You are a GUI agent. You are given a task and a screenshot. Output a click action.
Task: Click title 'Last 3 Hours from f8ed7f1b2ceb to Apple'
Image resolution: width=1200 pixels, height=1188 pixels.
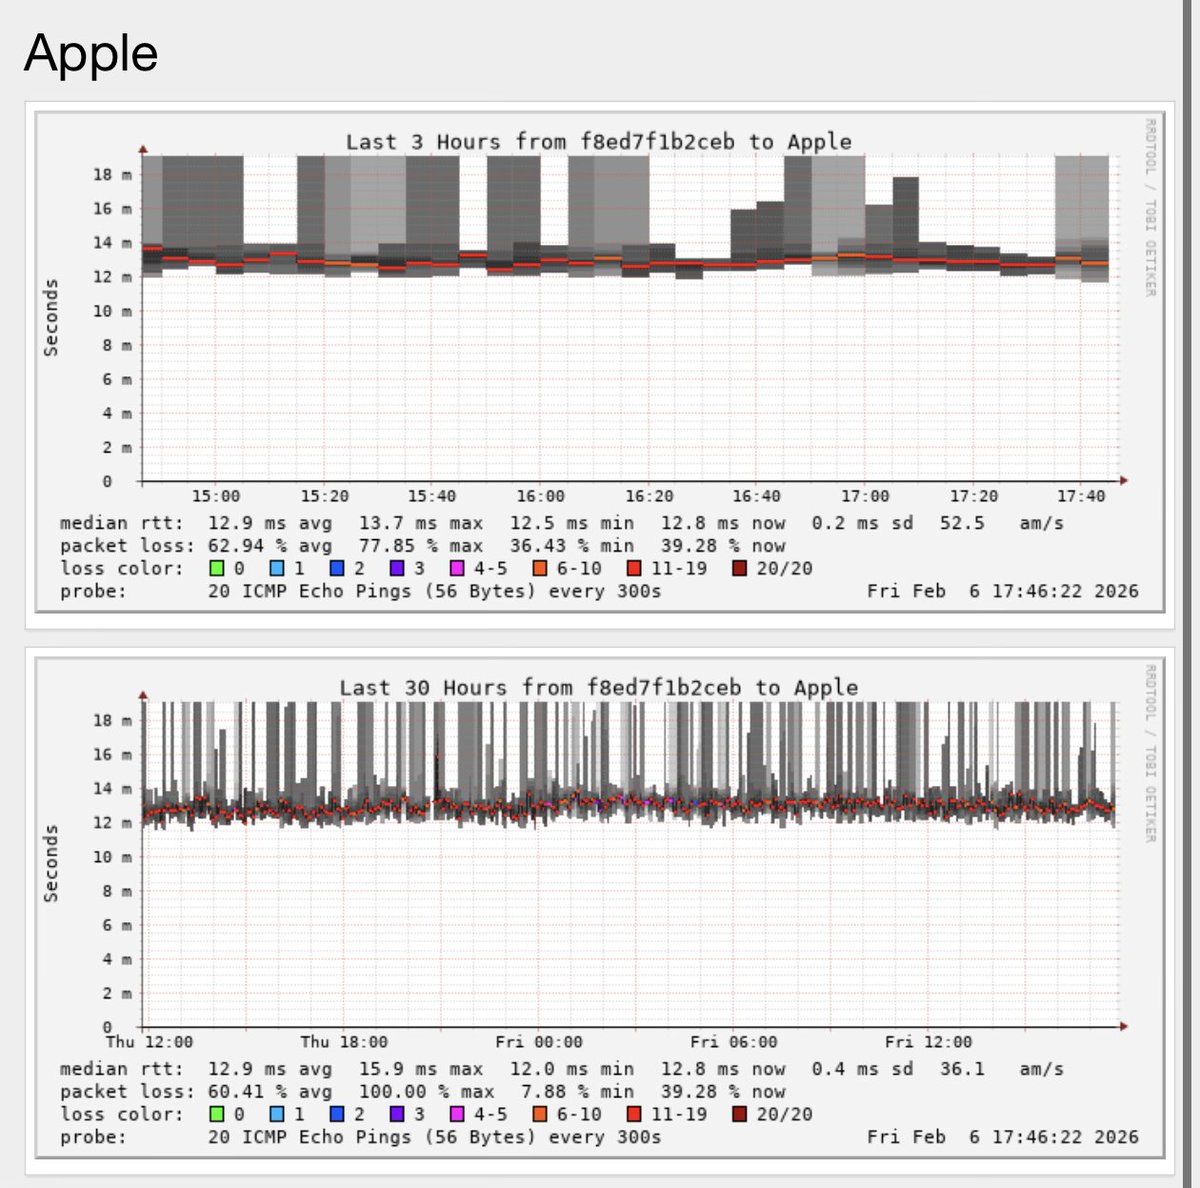(x=598, y=142)
